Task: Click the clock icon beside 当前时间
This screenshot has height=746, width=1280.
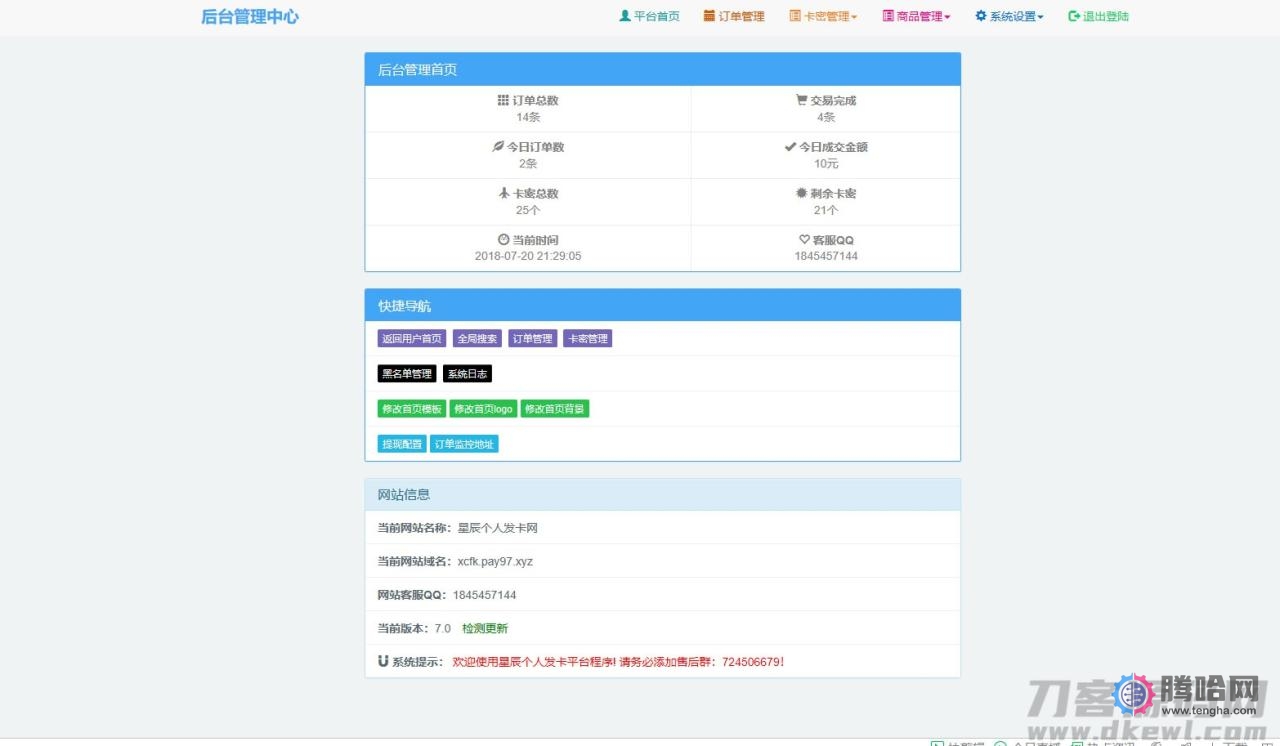Action: 503,239
